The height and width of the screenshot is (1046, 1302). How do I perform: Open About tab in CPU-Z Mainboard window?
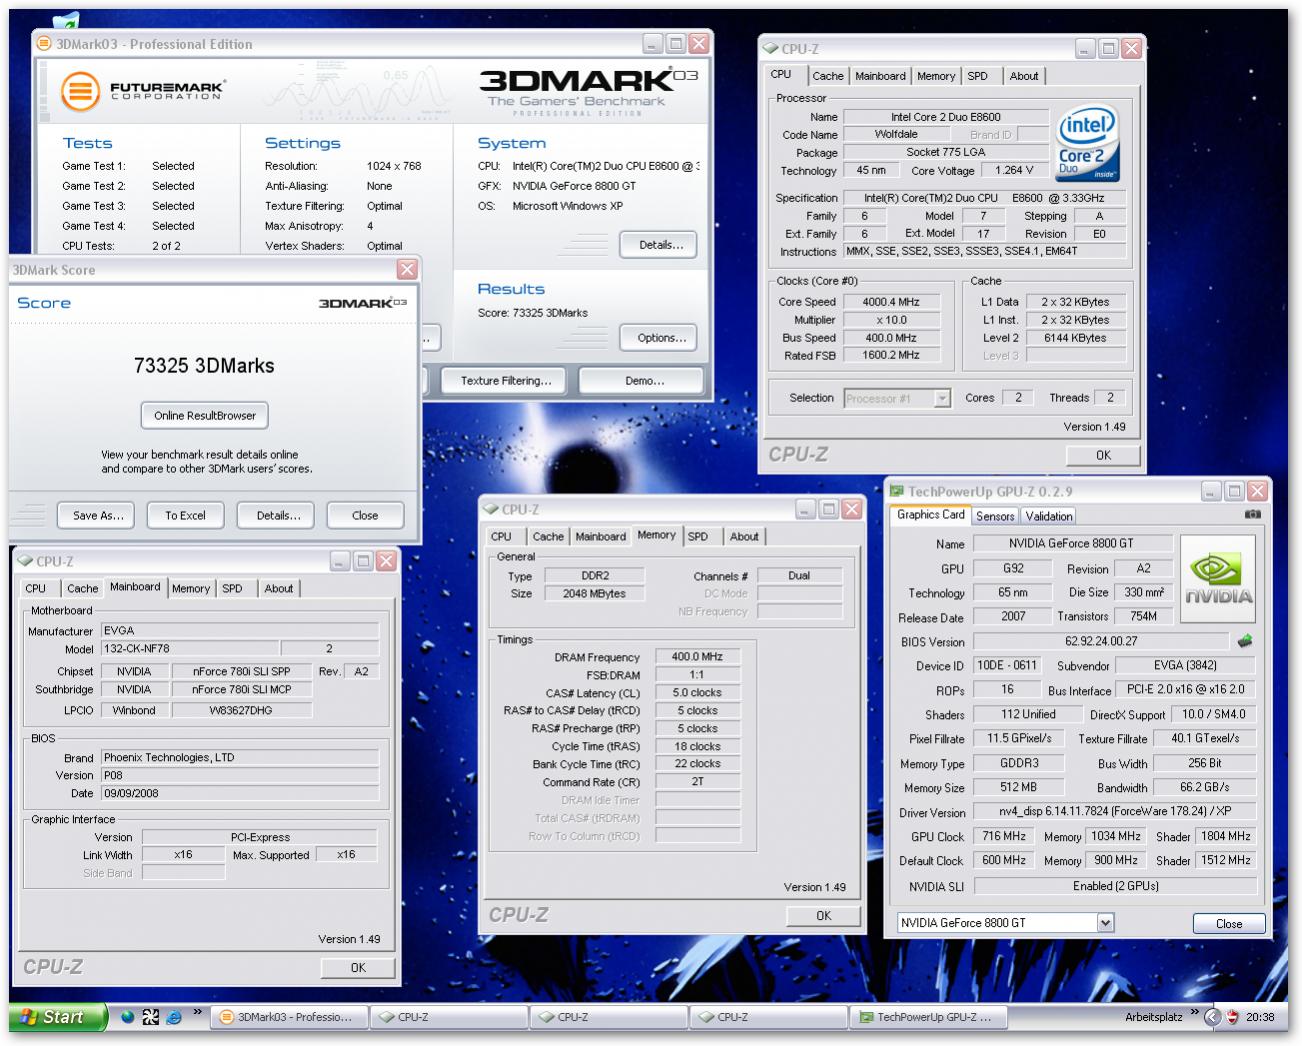point(279,589)
